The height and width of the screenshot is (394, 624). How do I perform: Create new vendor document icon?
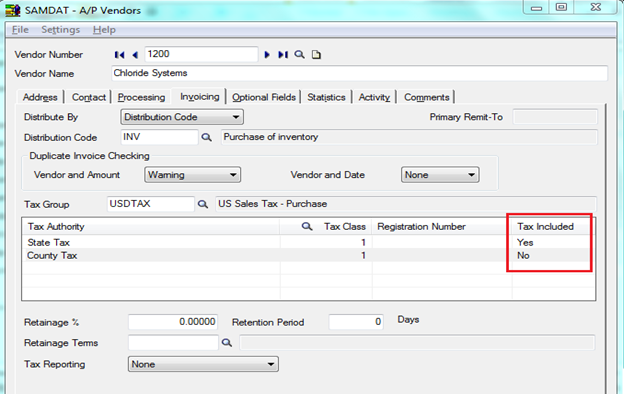(x=316, y=55)
